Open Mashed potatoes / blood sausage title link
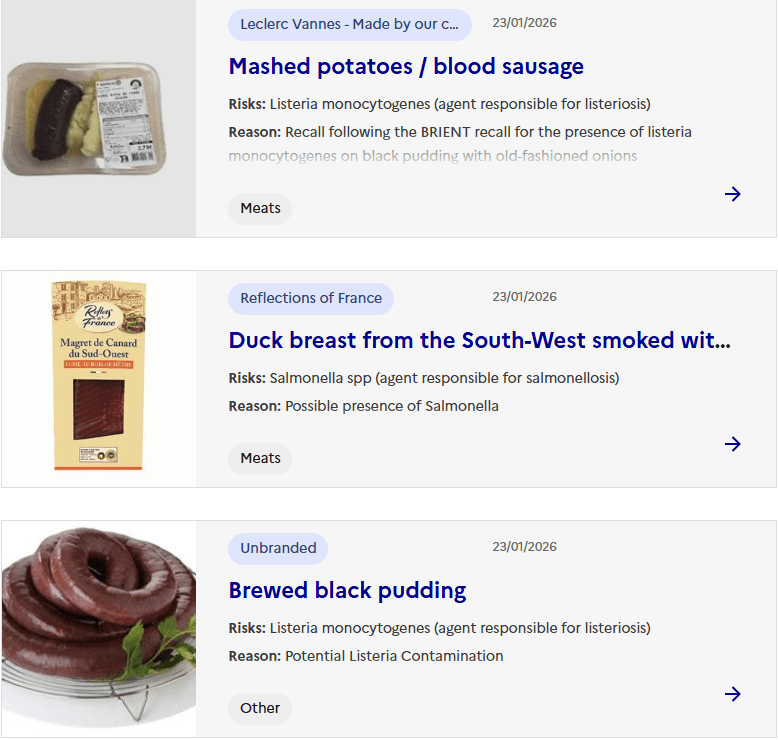The width and height of the screenshot is (778, 740). pyautogui.click(x=406, y=67)
